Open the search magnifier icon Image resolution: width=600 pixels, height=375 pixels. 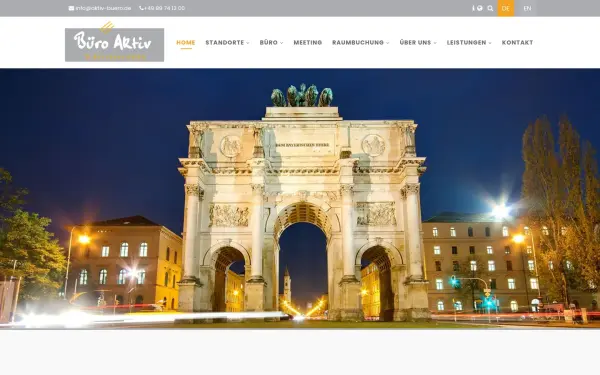(490, 8)
